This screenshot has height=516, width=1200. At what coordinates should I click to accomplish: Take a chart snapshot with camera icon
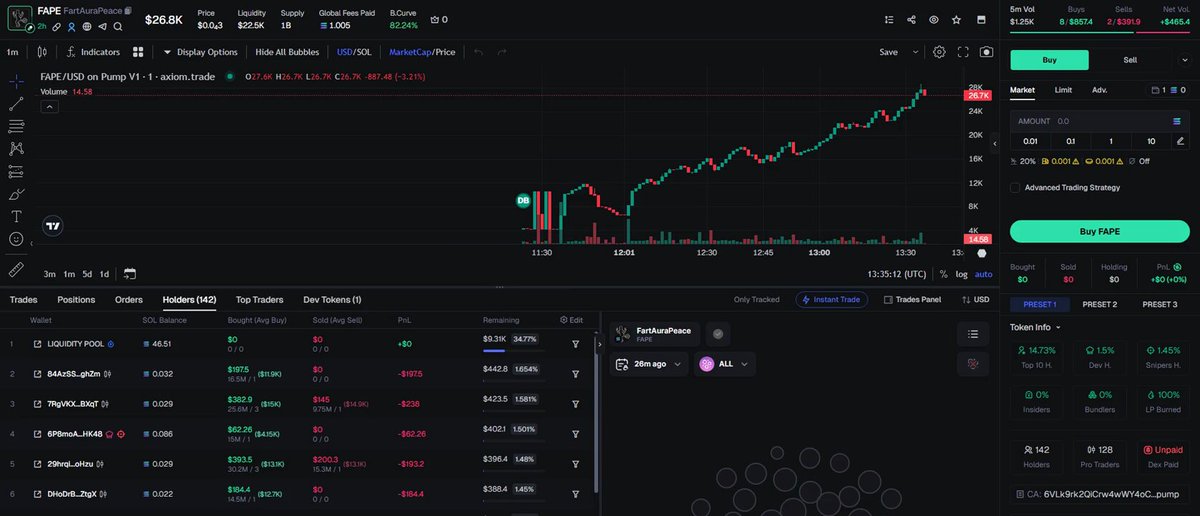pyautogui.click(x=987, y=52)
